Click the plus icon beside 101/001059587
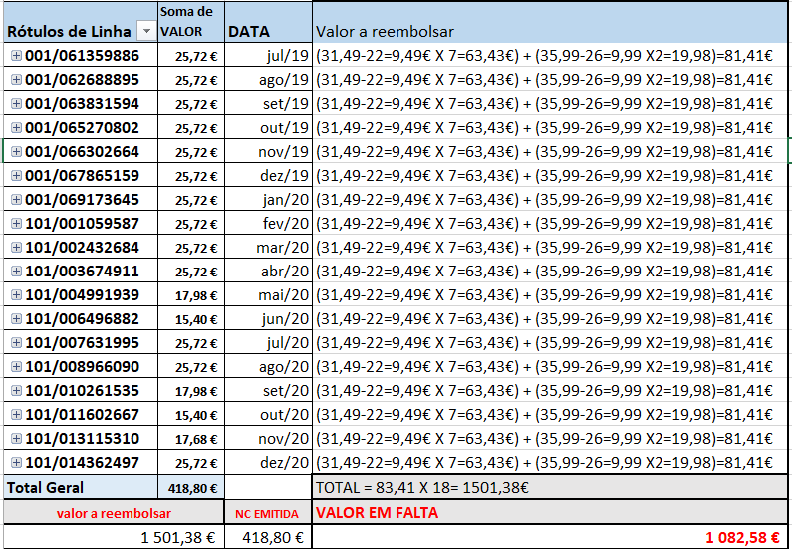 [16, 224]
